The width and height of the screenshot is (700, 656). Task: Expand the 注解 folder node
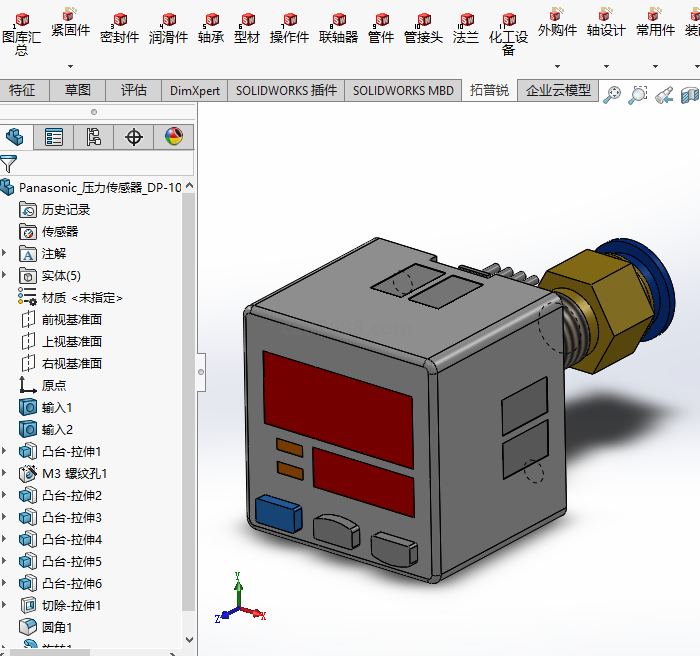(5, 254)
